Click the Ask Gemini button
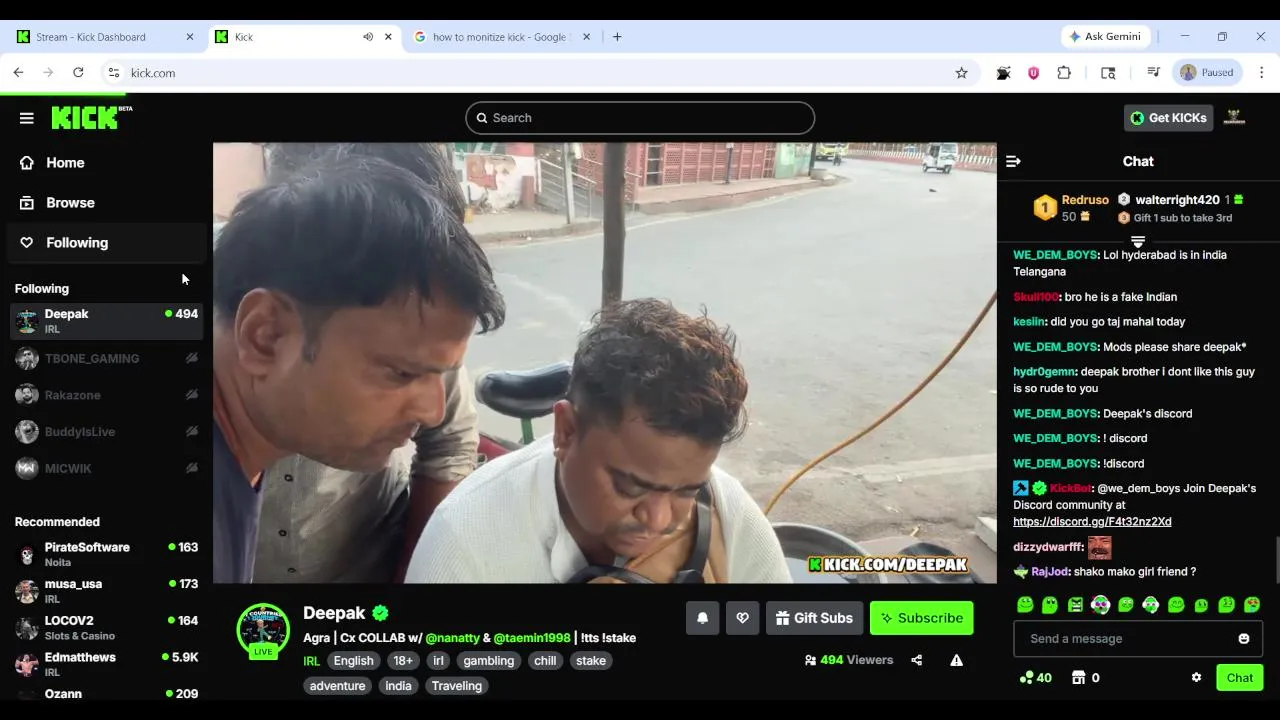The height and width of the screenshot is (720, 1280). pyautogui.click(x=1104, y=37)
